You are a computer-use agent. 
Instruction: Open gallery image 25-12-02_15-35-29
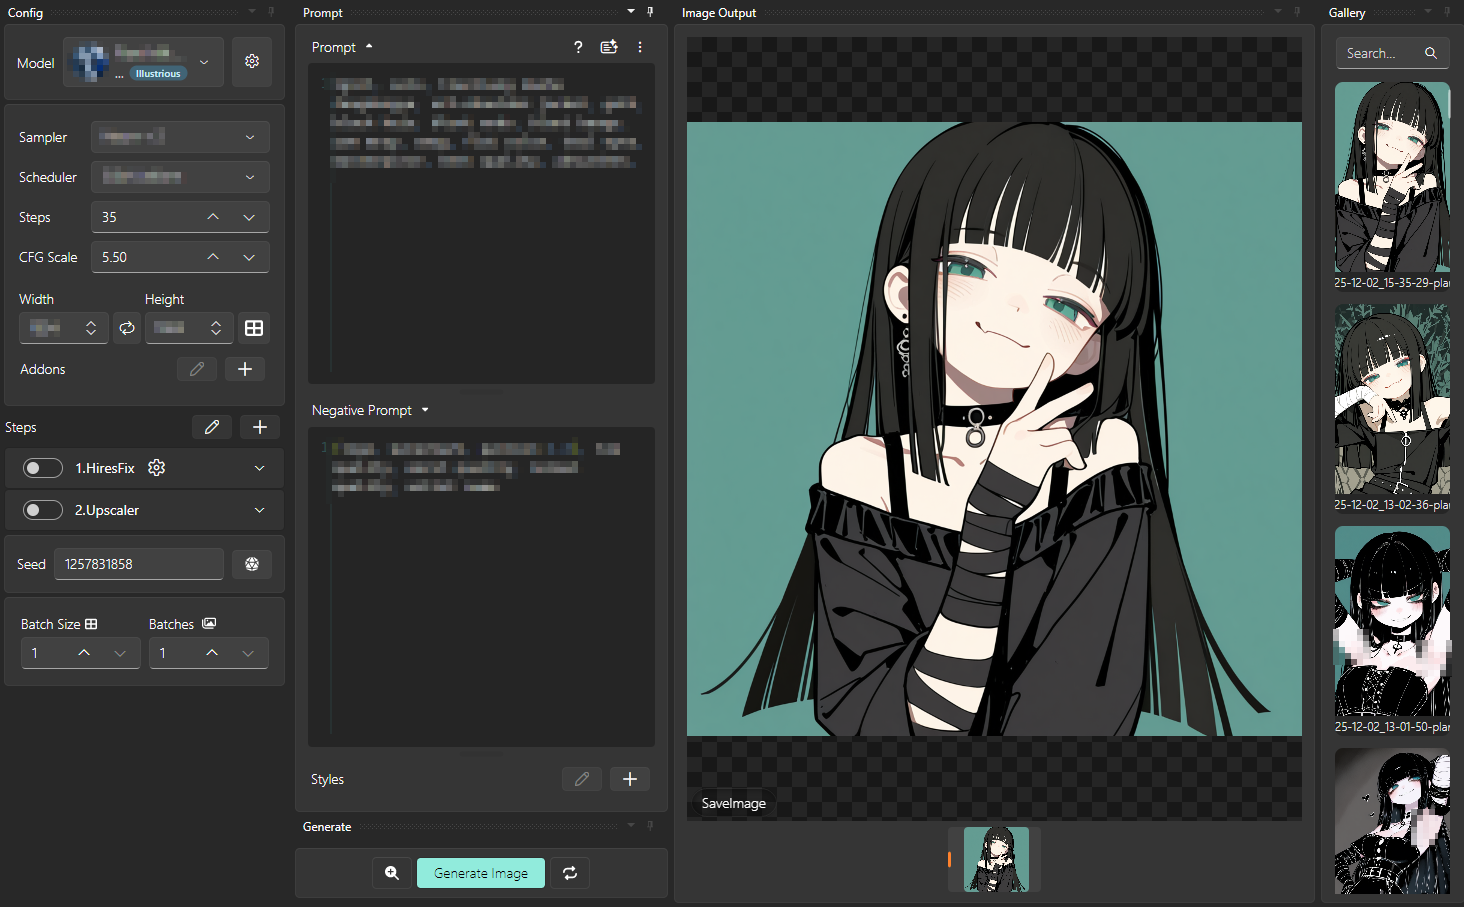(1392, 177)
